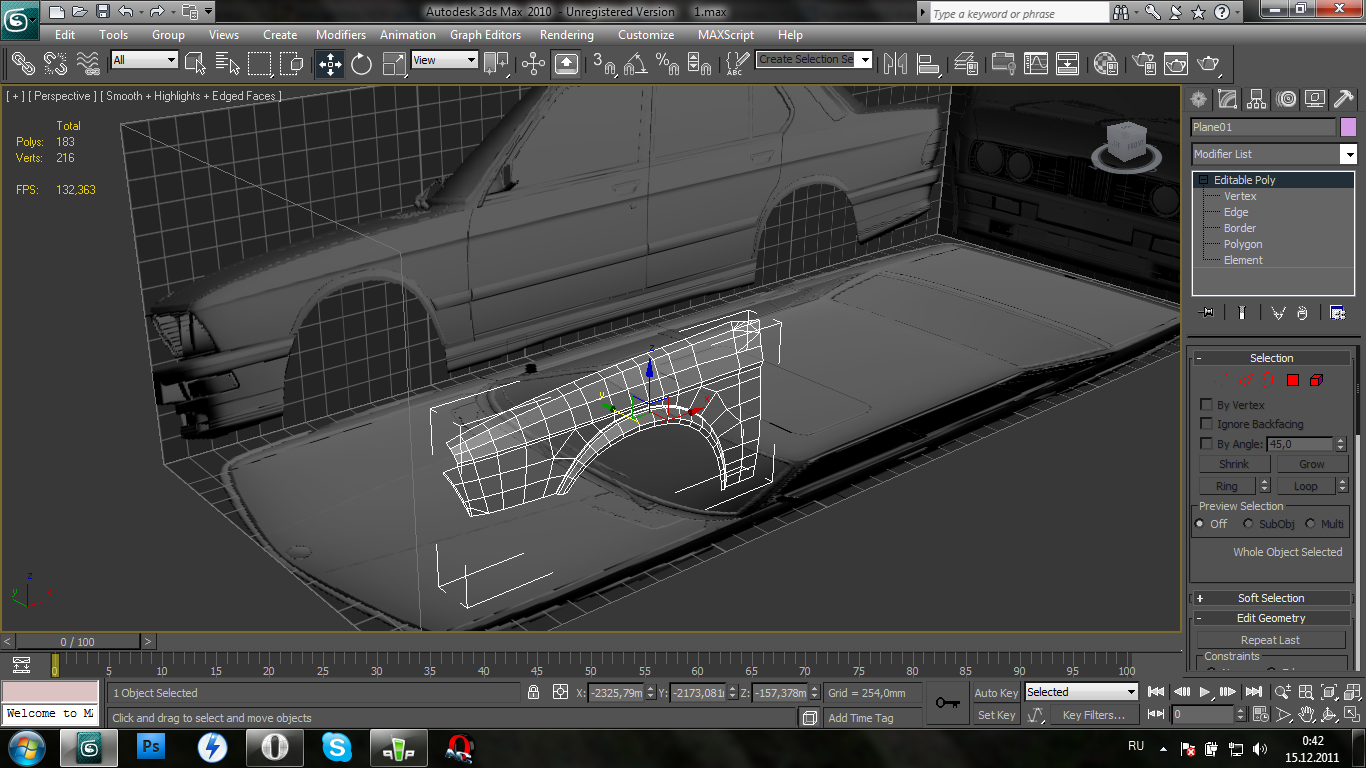Enable the Ignore Backfacing checkbox
Screen dimensions: 1366x768
pos(1206,424)
